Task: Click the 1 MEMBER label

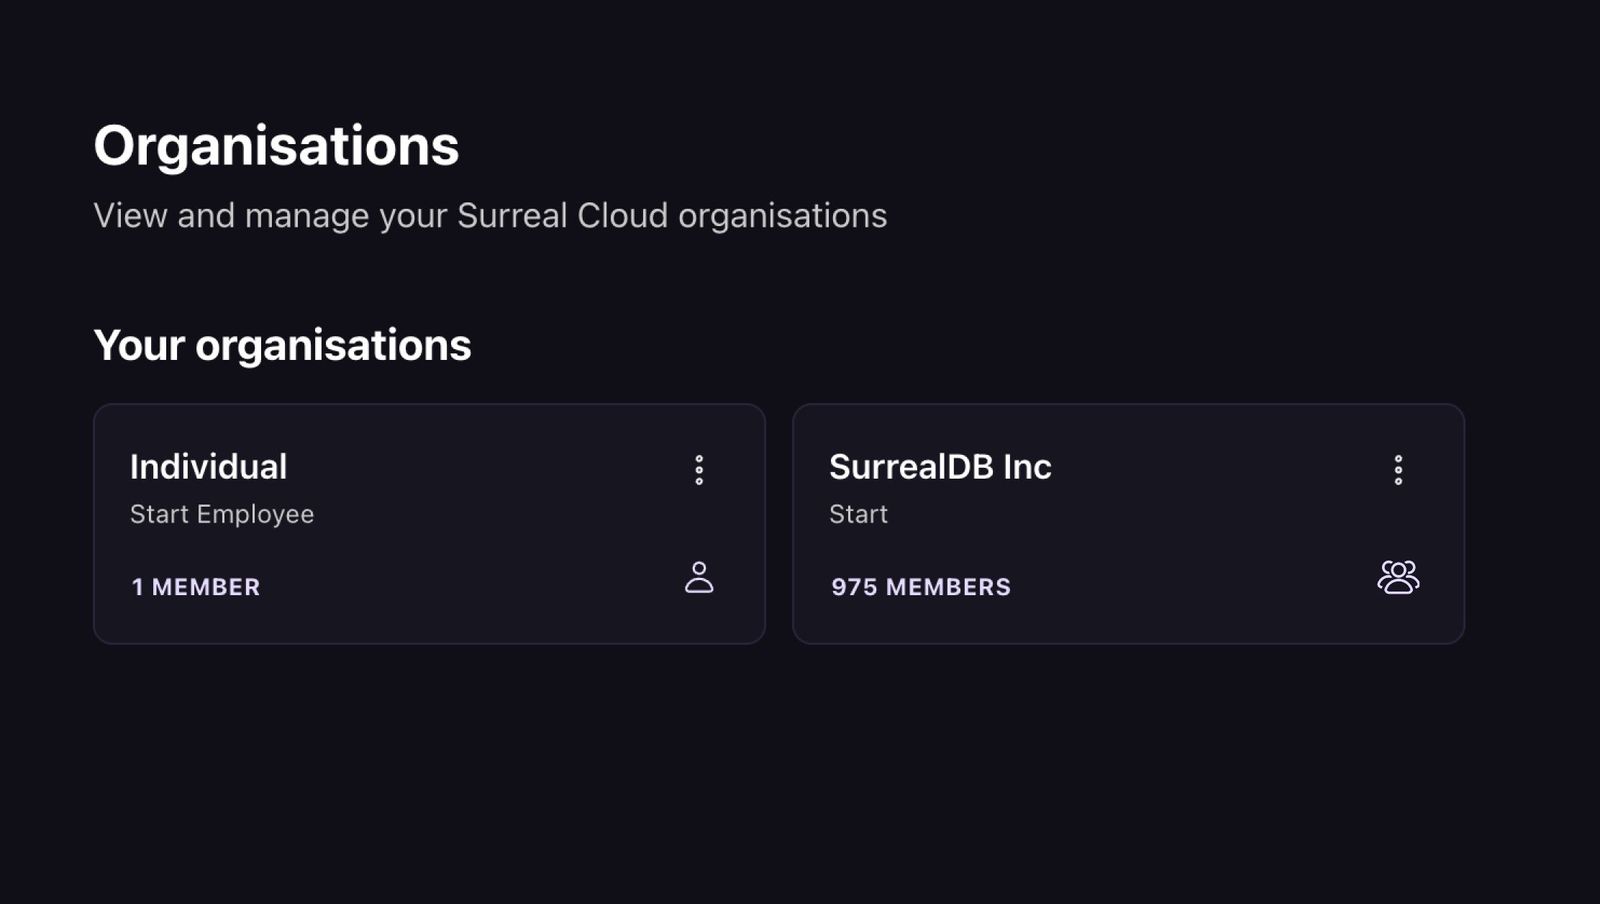Action: pos(196,587)
